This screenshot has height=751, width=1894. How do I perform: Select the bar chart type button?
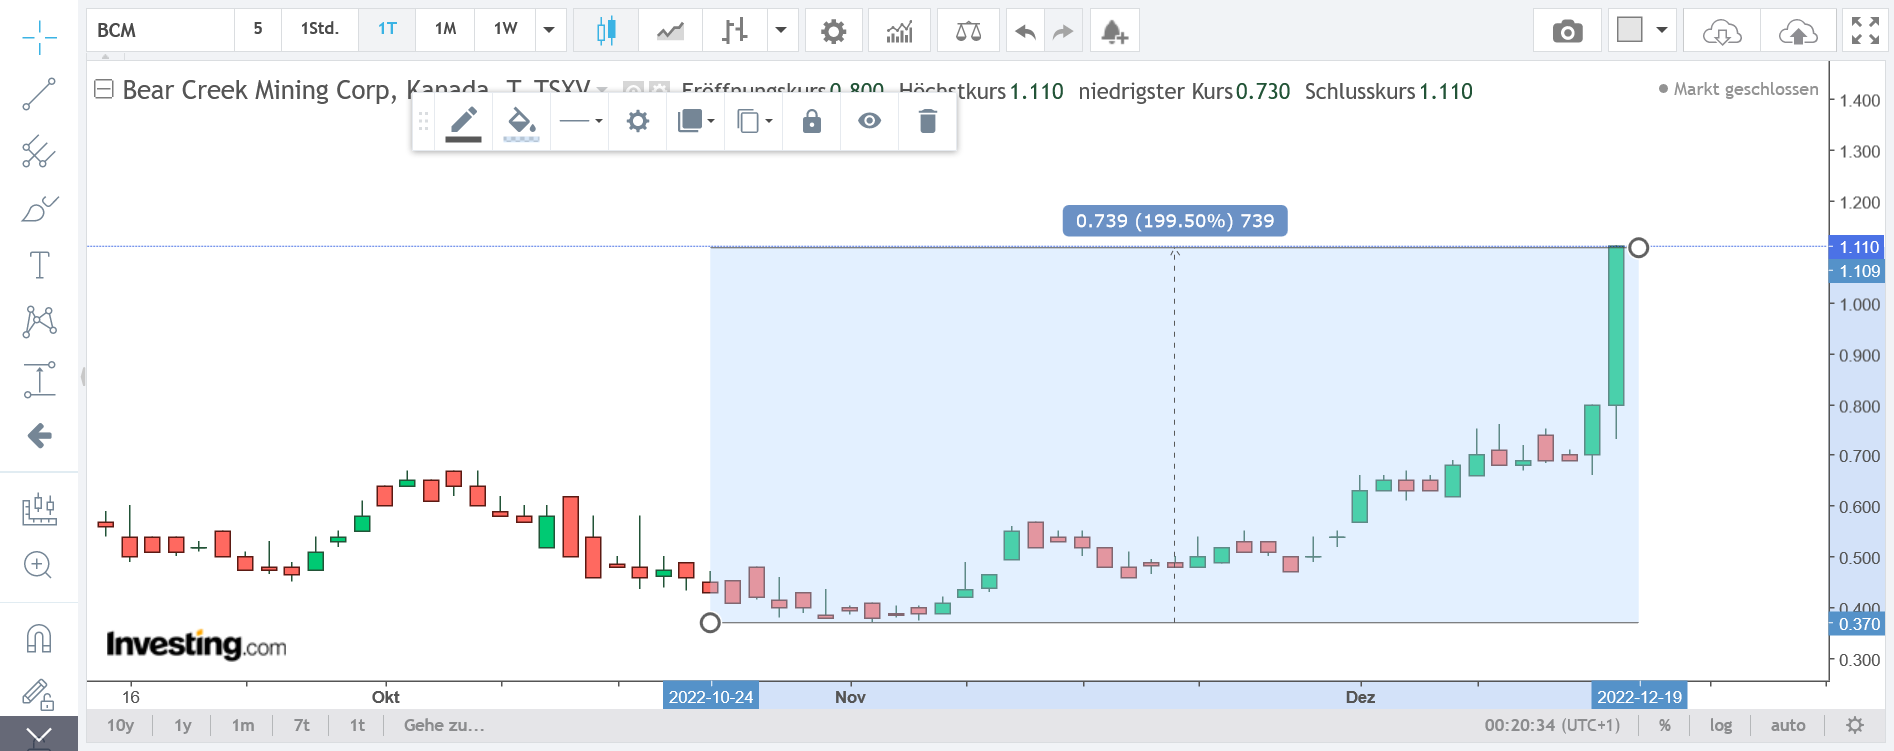pos(735,31)
